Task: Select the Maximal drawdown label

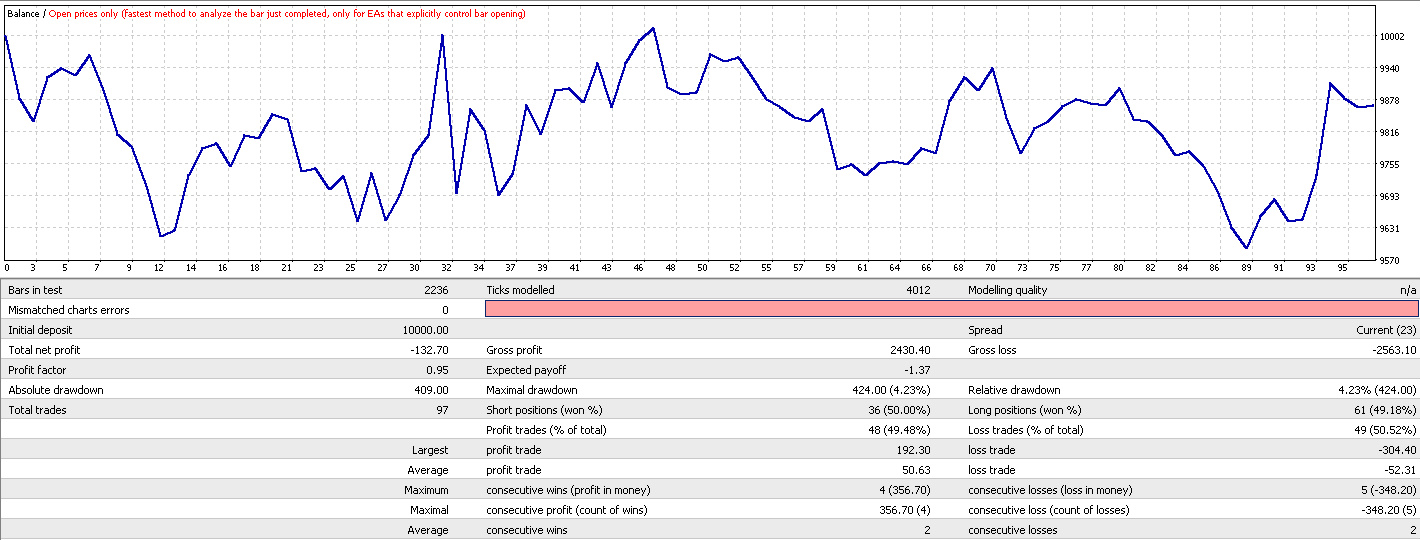Action: (x=532, y=390)
